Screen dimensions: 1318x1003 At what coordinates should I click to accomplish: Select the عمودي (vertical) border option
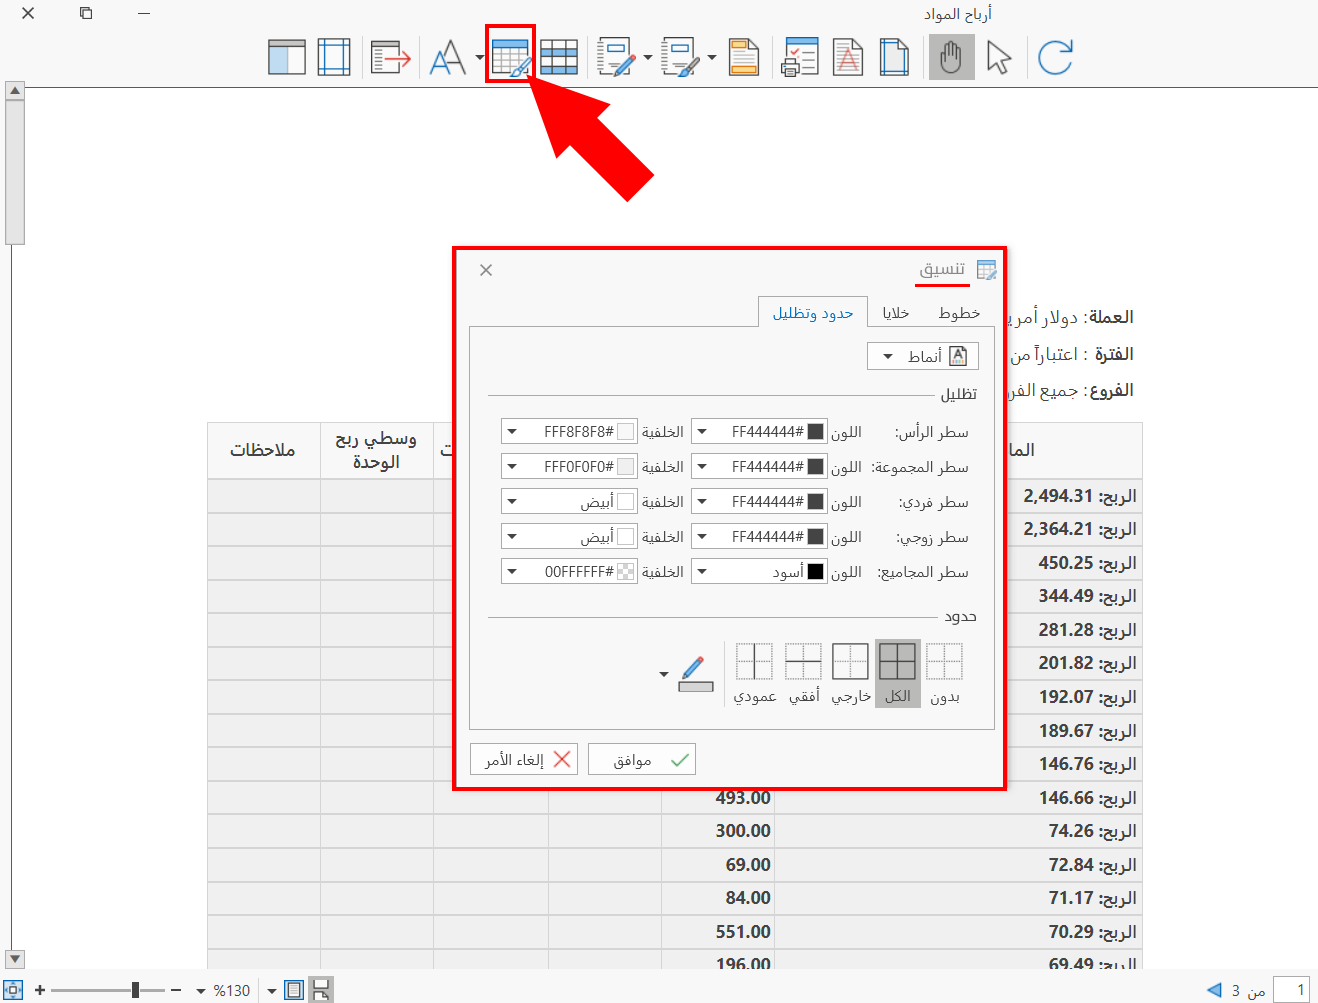coord(755,674)
